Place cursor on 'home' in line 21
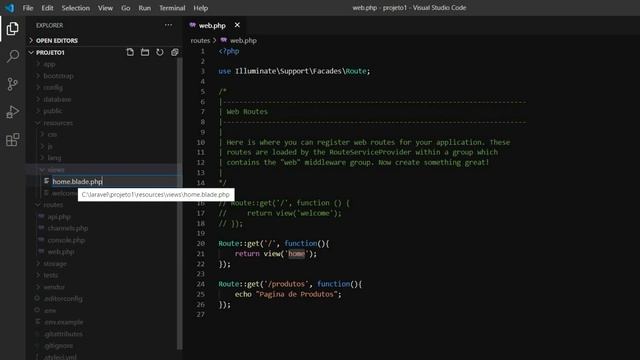The width and height of the screenshot is (640, 360). coord(296,253)
